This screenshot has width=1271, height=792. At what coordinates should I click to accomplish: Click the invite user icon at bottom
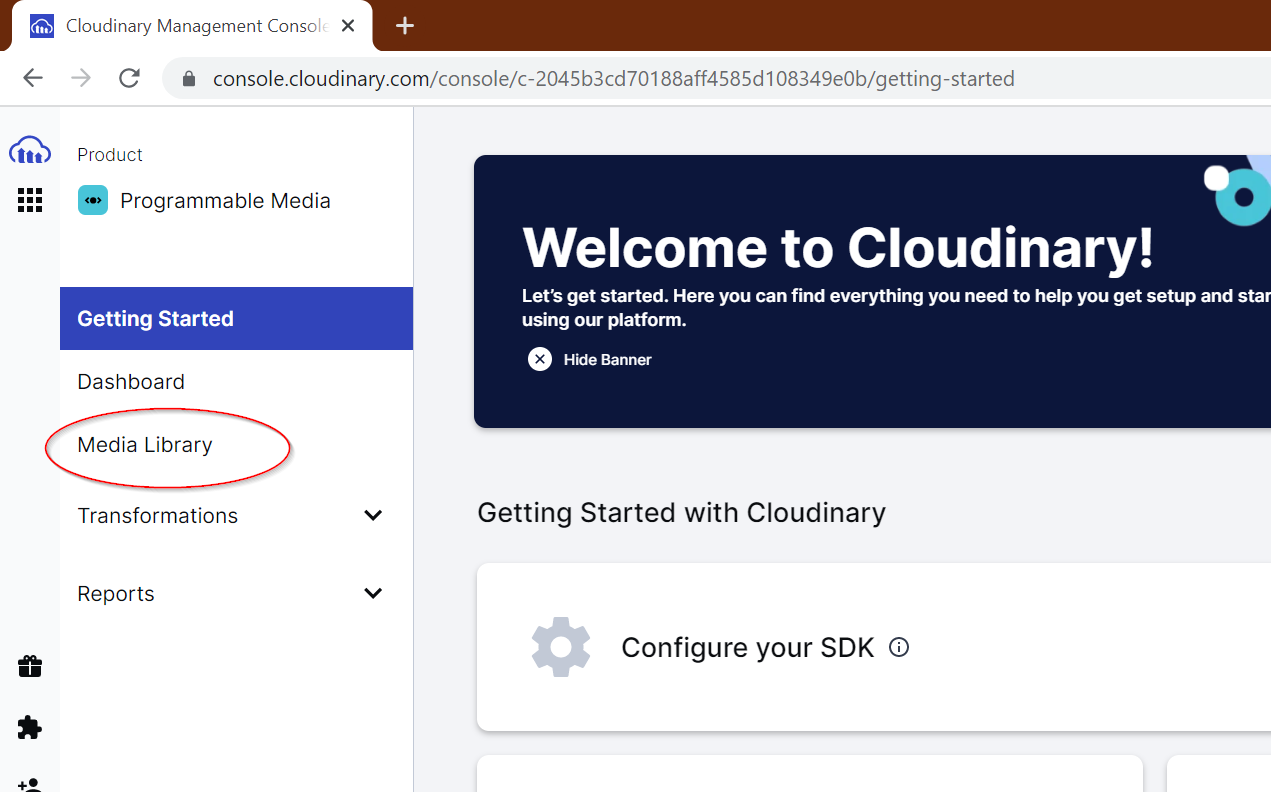[x=30, y=785]
